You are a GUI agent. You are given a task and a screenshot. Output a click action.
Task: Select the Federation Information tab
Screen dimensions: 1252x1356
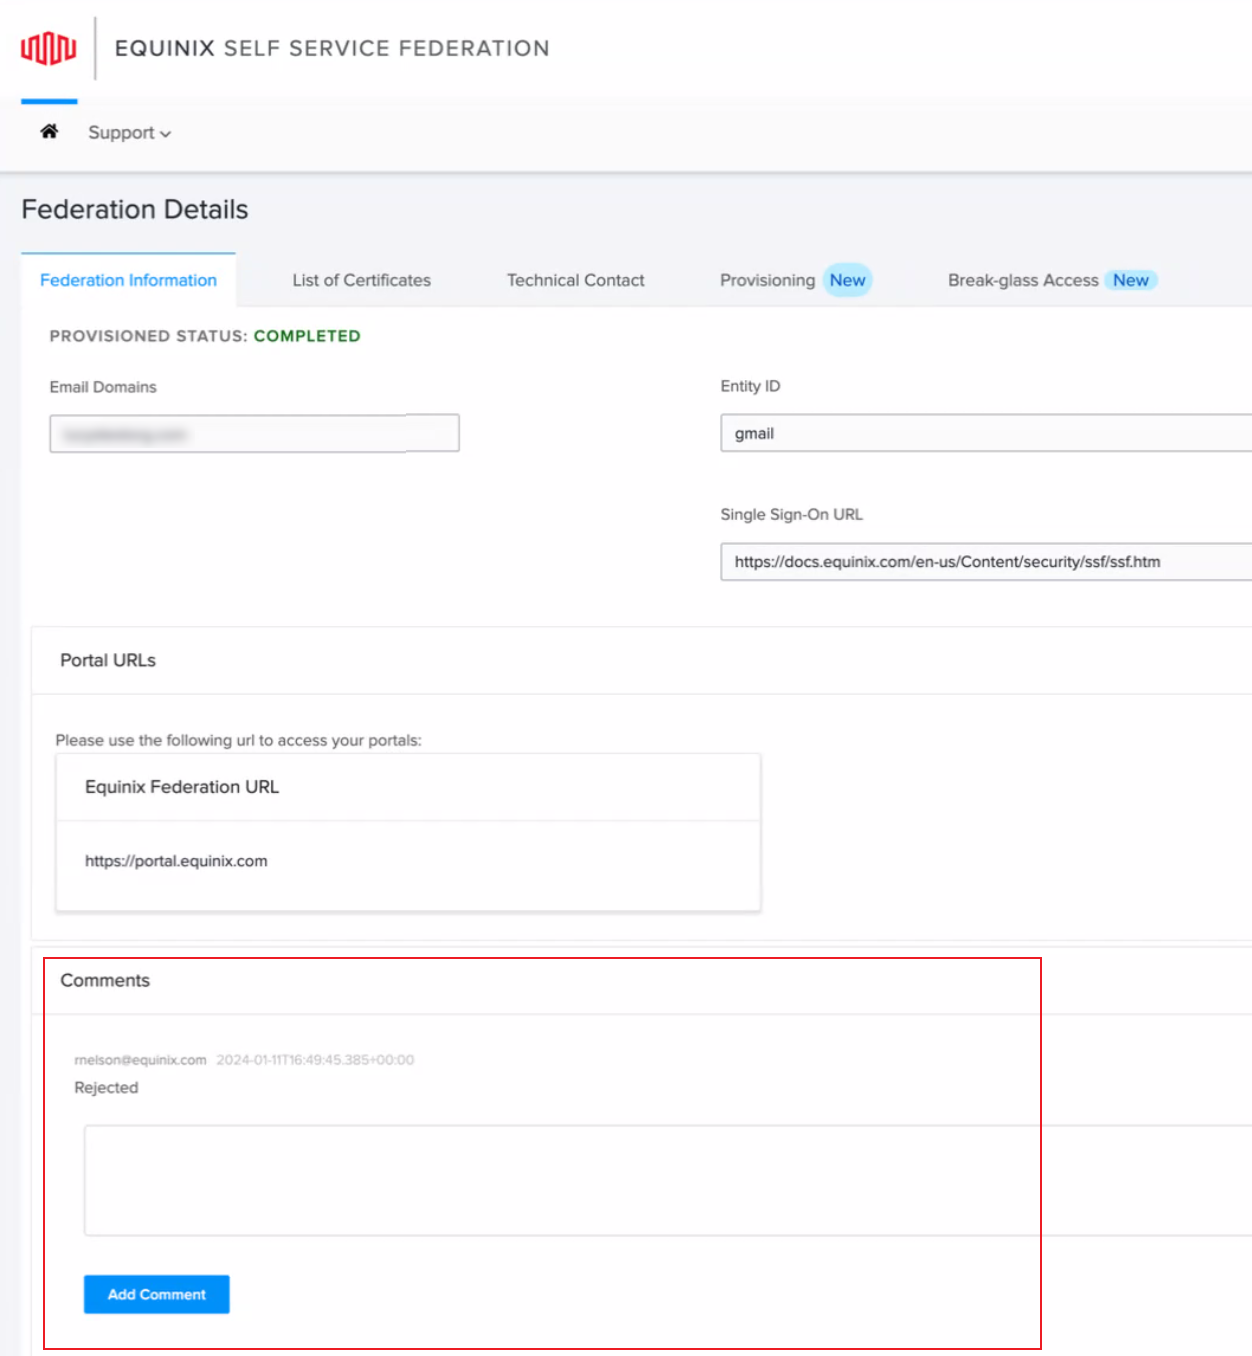click(x=128, y=280)
